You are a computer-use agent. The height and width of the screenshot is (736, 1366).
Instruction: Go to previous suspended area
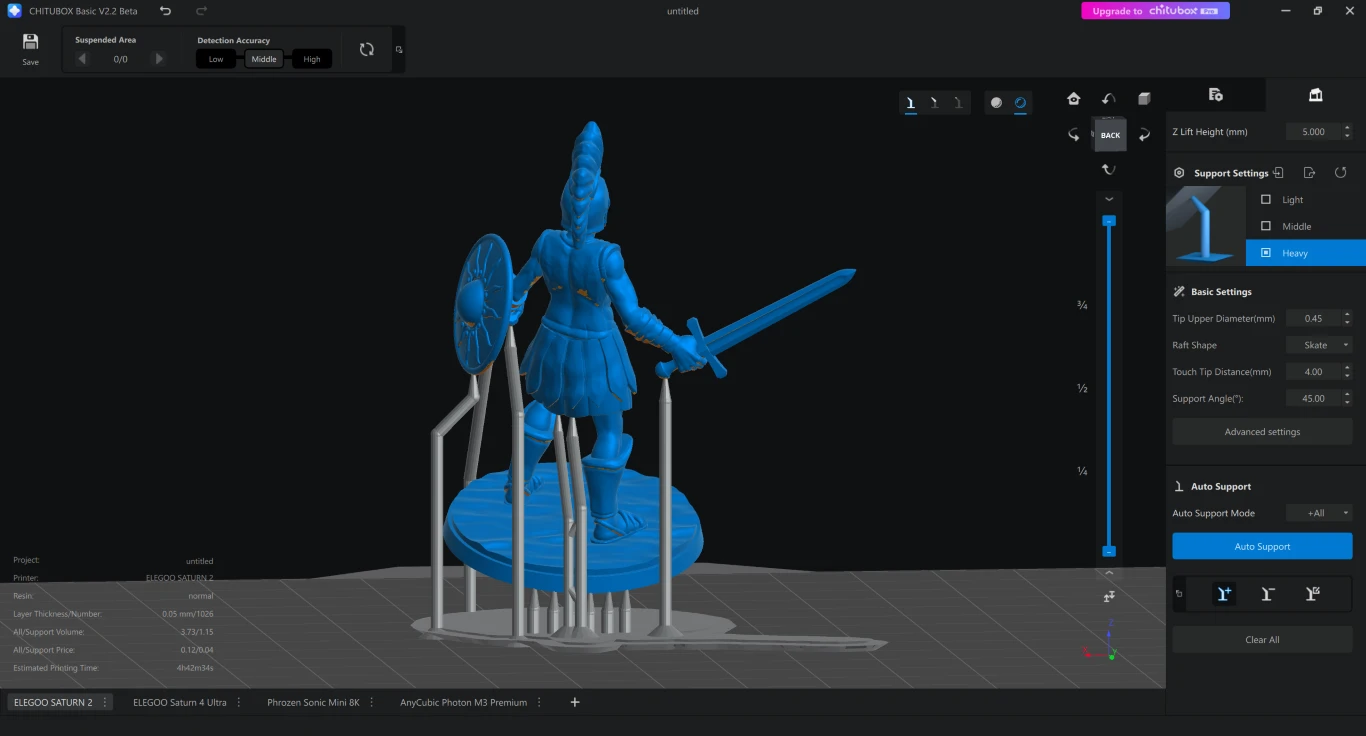tap(82, 59)
